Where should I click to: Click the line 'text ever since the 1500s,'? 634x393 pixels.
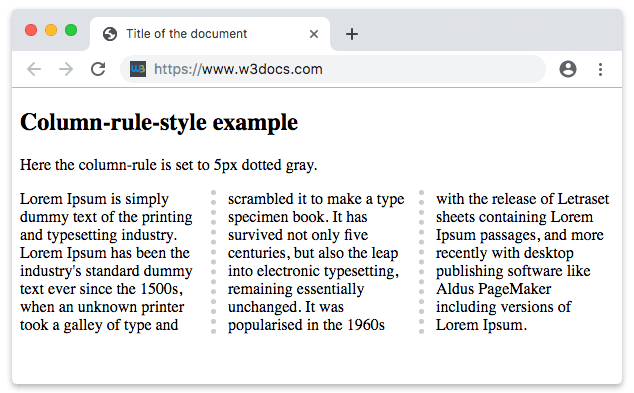click(x=101, y=289)
